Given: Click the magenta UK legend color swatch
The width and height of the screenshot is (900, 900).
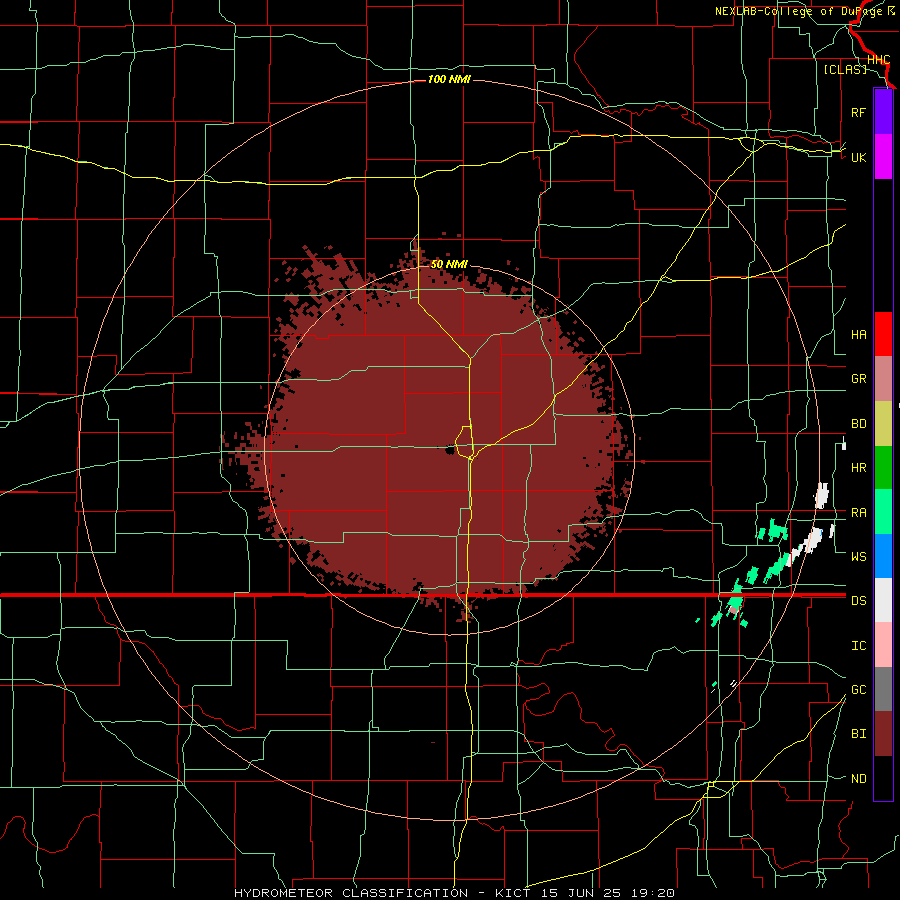Looking at the screenshot, I should pyautogui.click(x=883, y=157).
